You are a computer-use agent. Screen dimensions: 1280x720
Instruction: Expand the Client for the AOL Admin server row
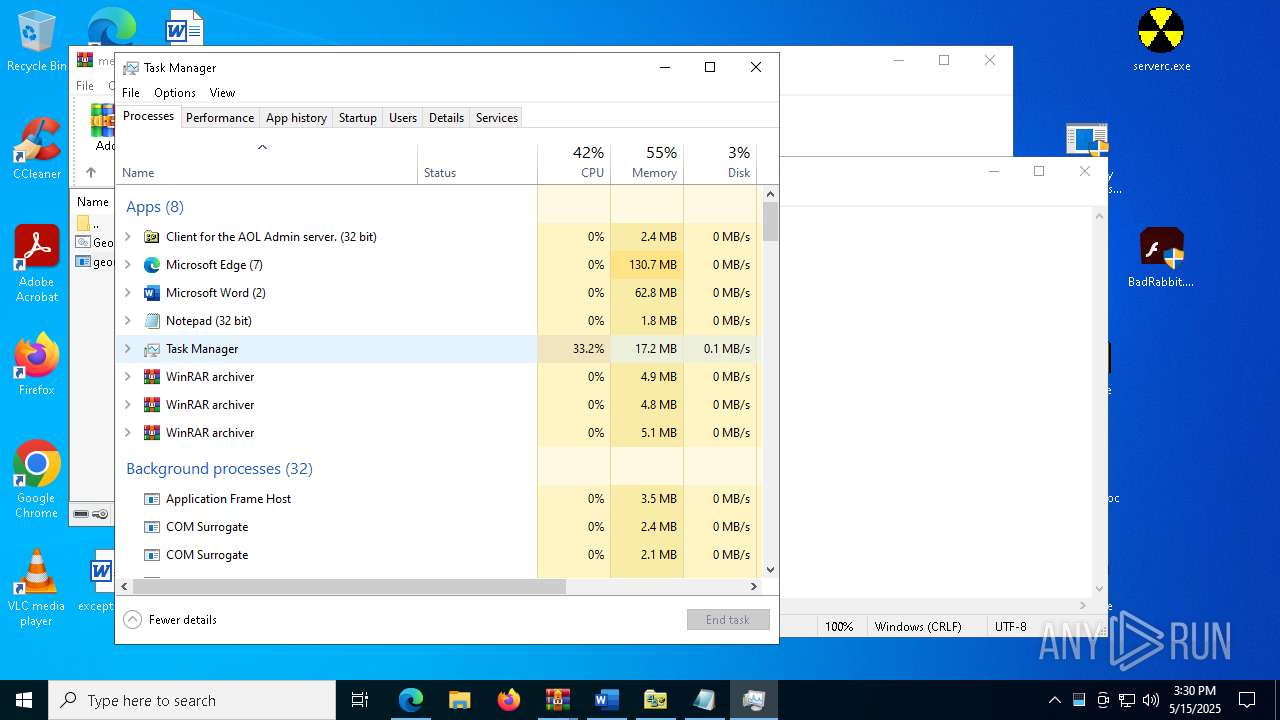click(127, 237)
